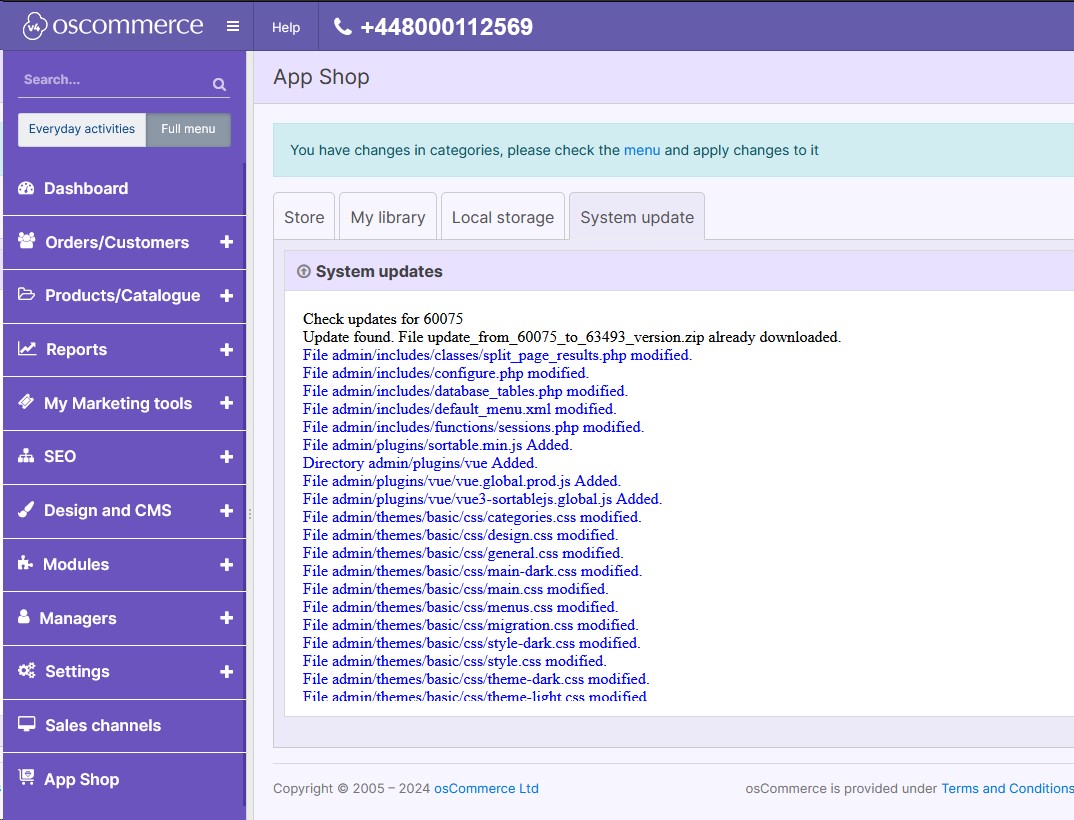Click the Managers user icon
The height and width of the screenshot is (820, 1074).
[24, 617]
